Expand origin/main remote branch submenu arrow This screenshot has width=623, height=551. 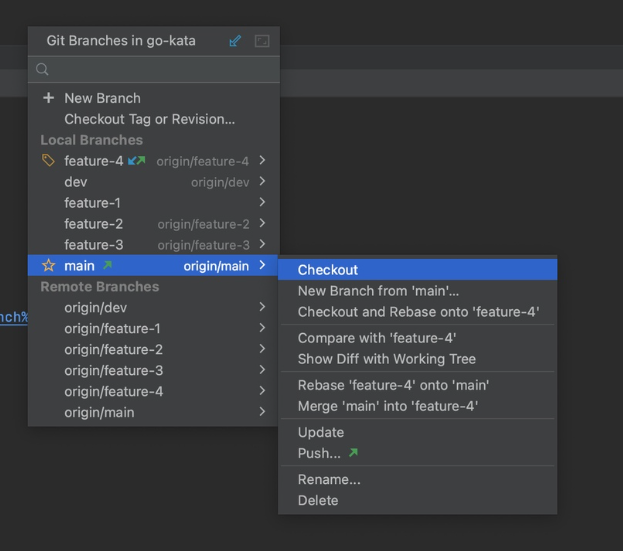point(262,412)
